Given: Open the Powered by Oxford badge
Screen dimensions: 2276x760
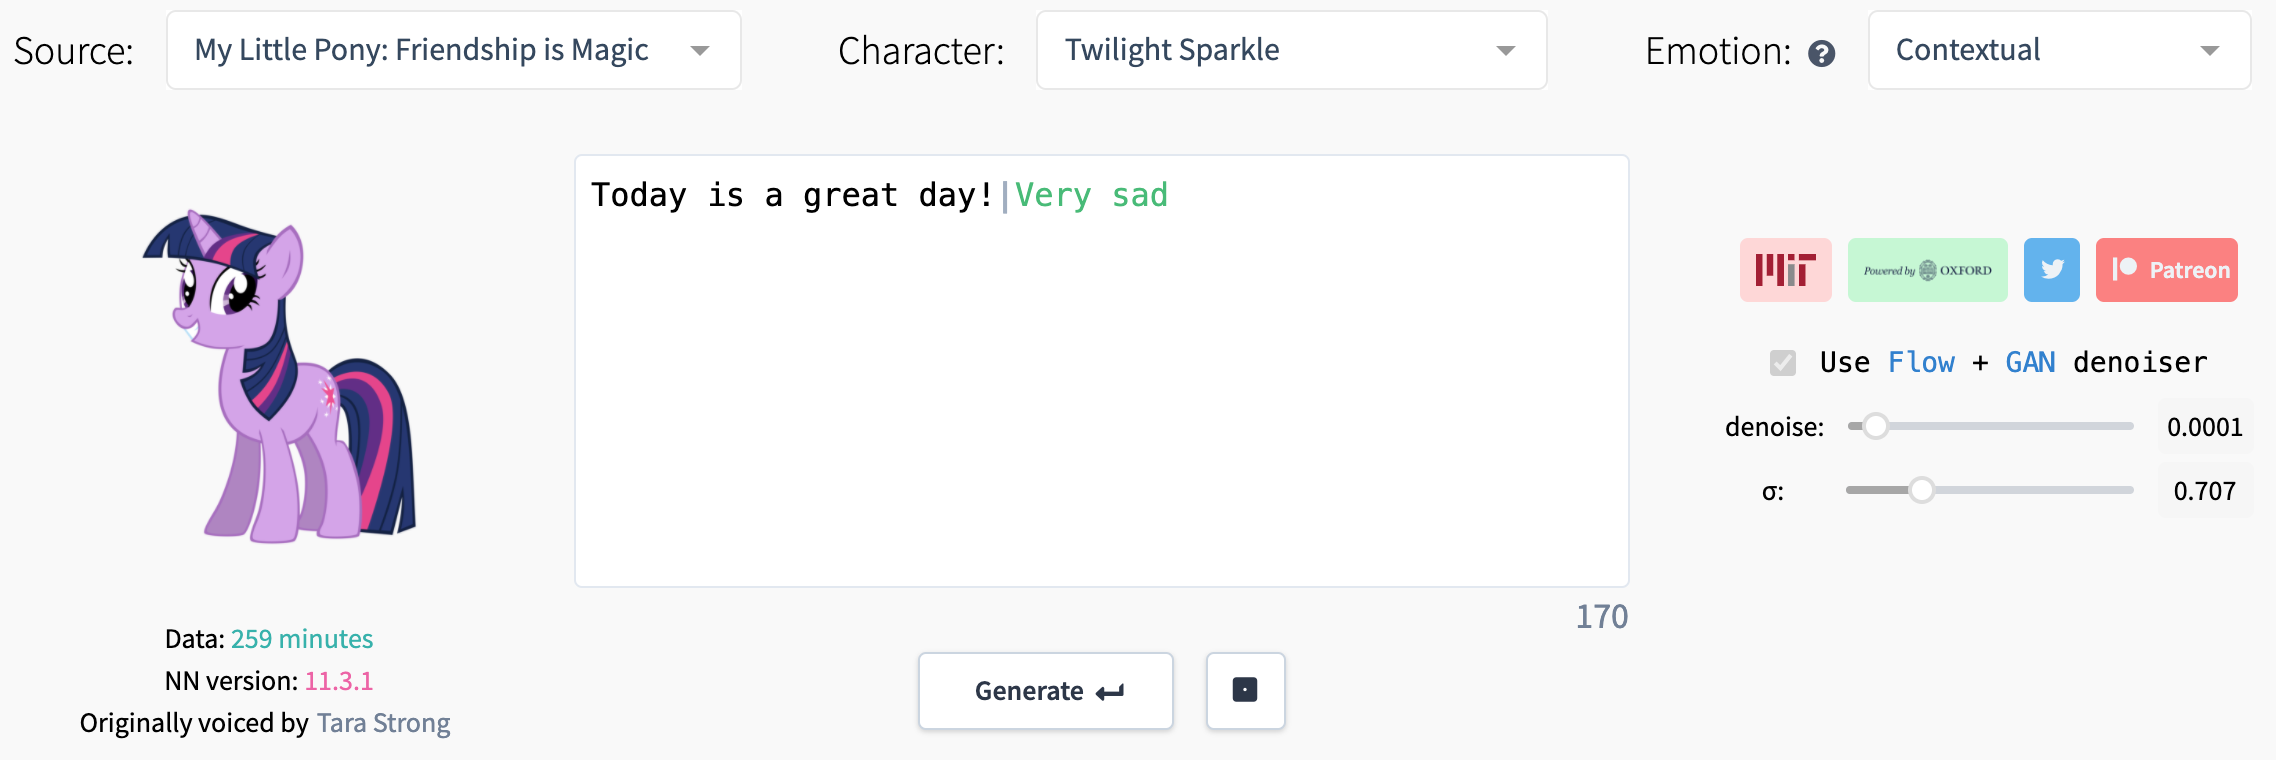Looking at the screenshot, I should coord(1927,270).
